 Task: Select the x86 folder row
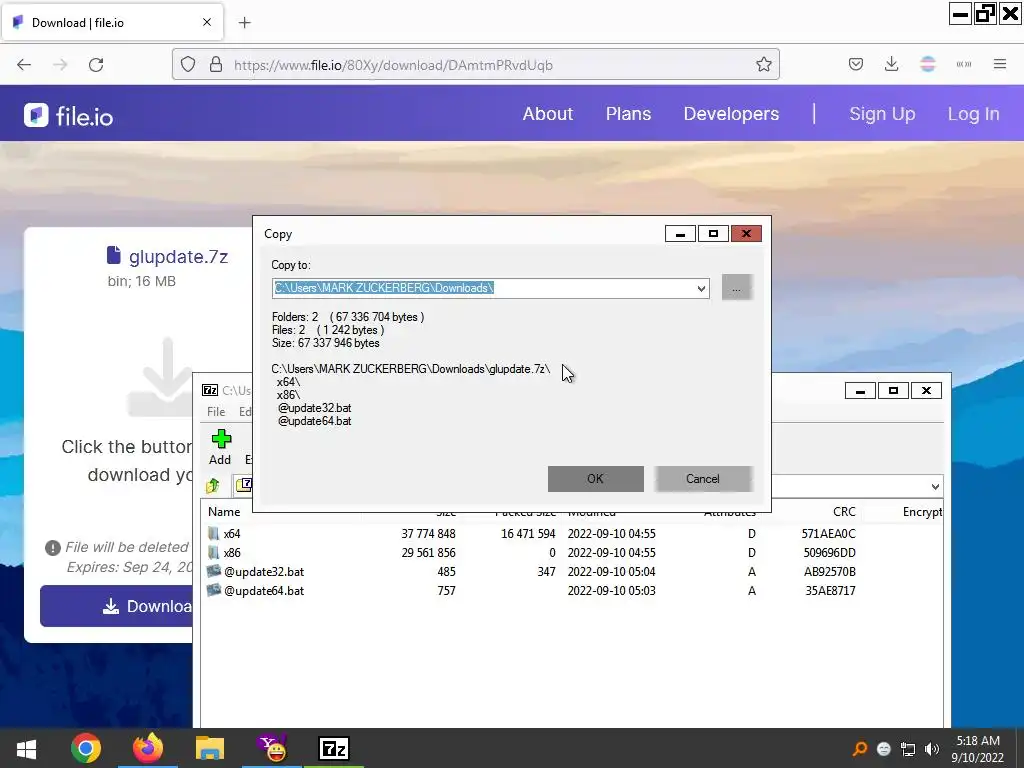(x=571, y=552)
